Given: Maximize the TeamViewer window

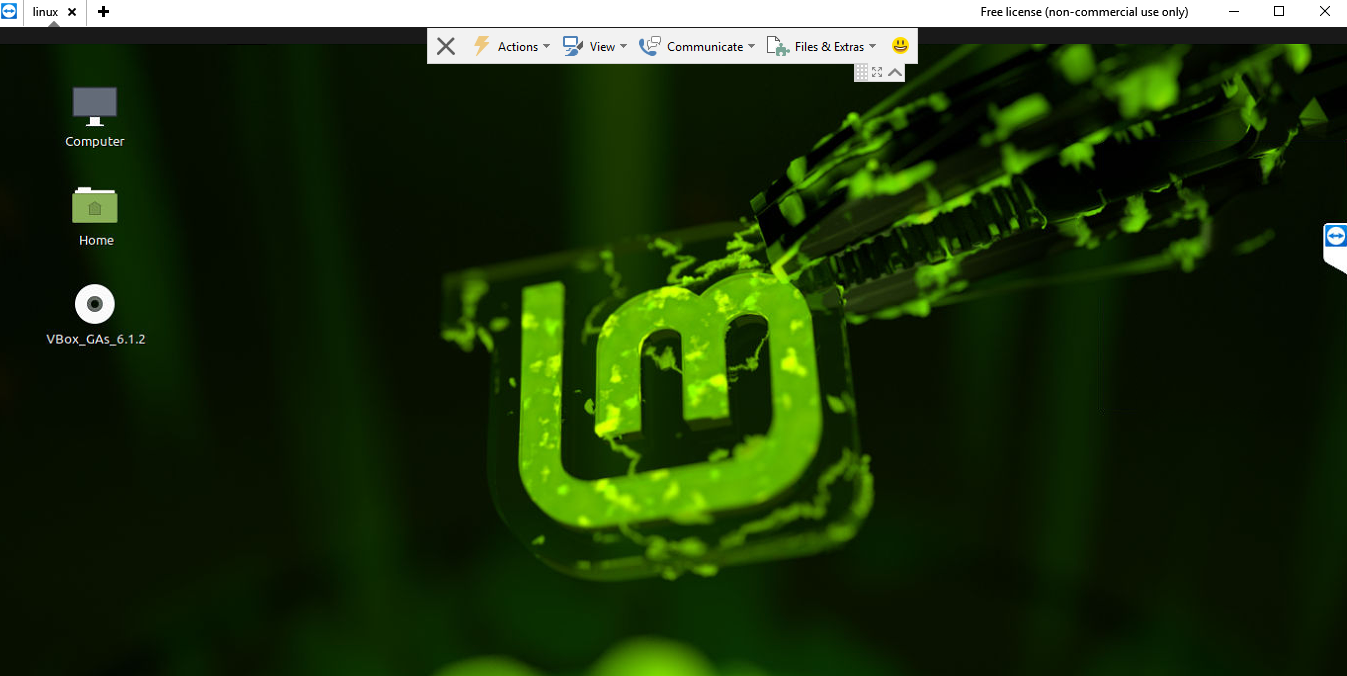Looking at the screenshot, I should [1279, 12].
